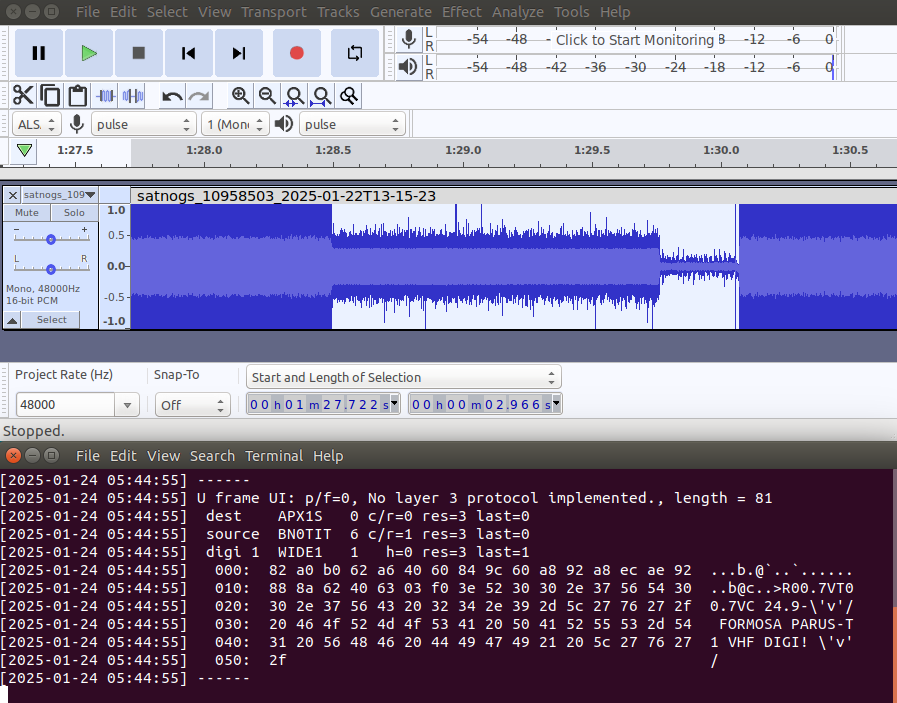
Task: Click the microphone icon beside recording device
Action: coord(77,124)
